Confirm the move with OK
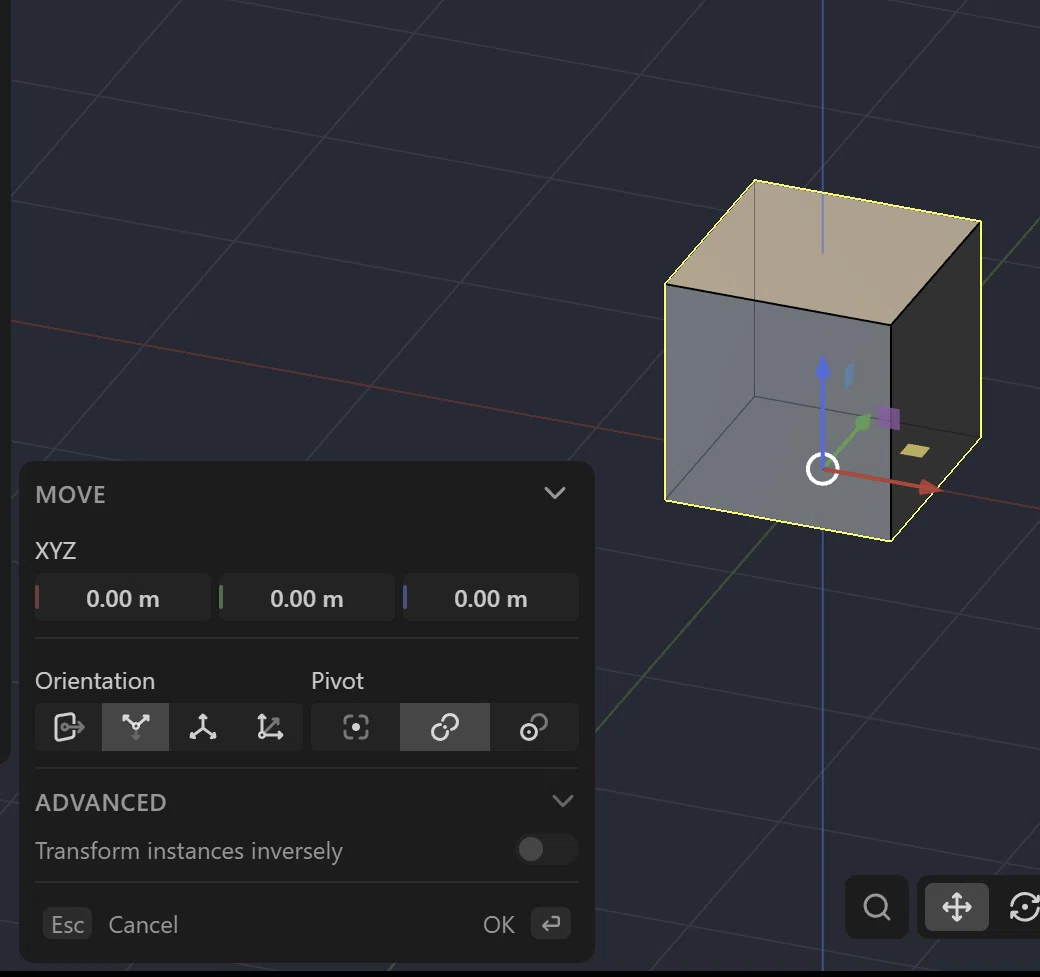 (498, 924)
